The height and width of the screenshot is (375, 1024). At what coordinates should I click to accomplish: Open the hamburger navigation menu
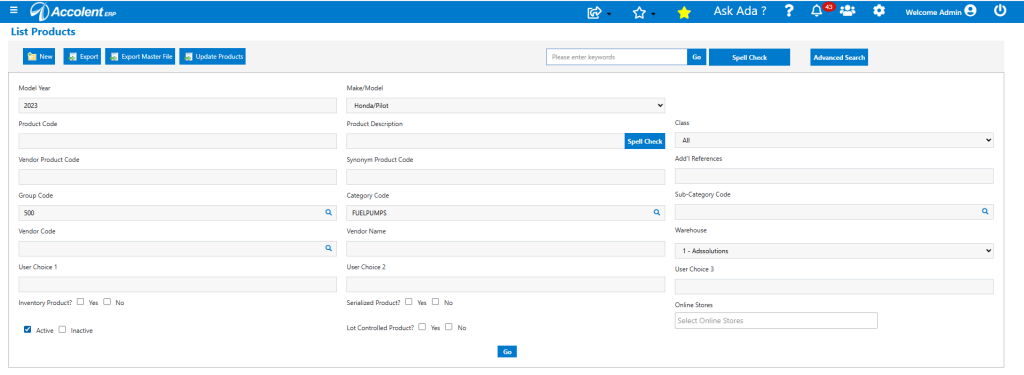click(14, 10)
